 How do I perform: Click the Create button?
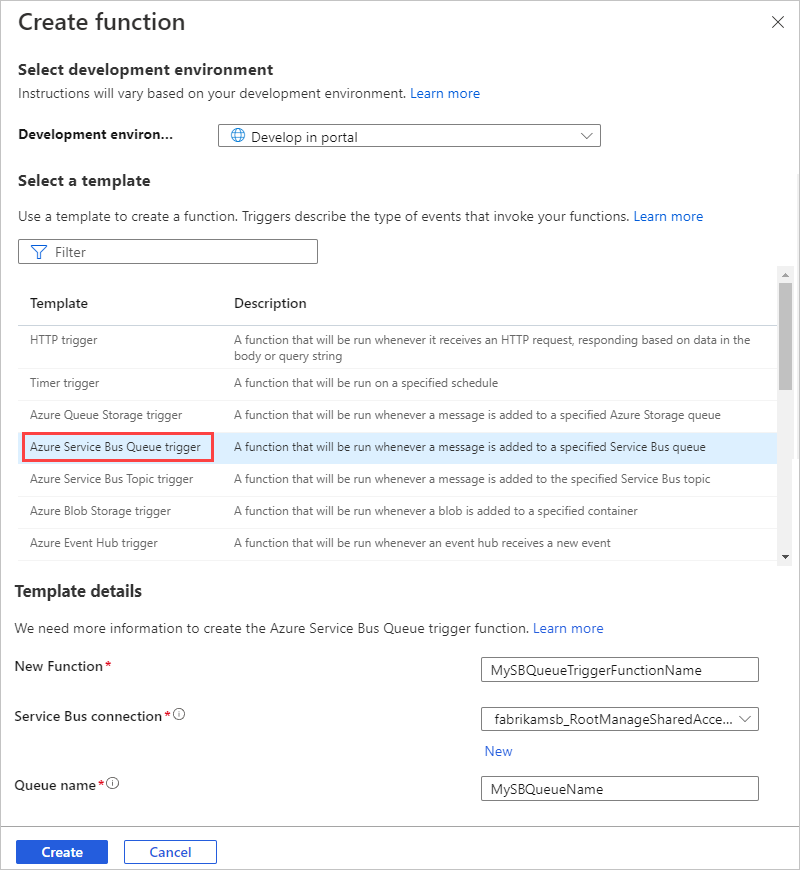(x=62, y=852)
